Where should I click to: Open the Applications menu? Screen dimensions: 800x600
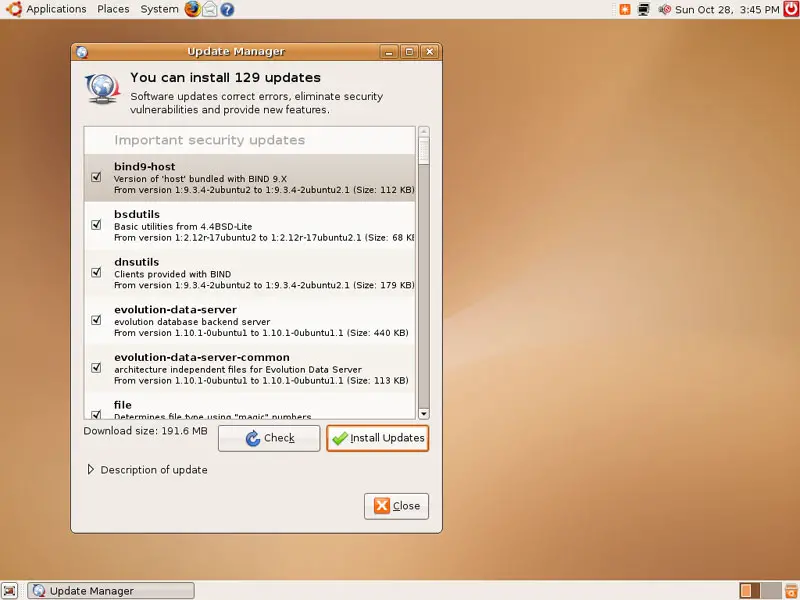(56, 9)
